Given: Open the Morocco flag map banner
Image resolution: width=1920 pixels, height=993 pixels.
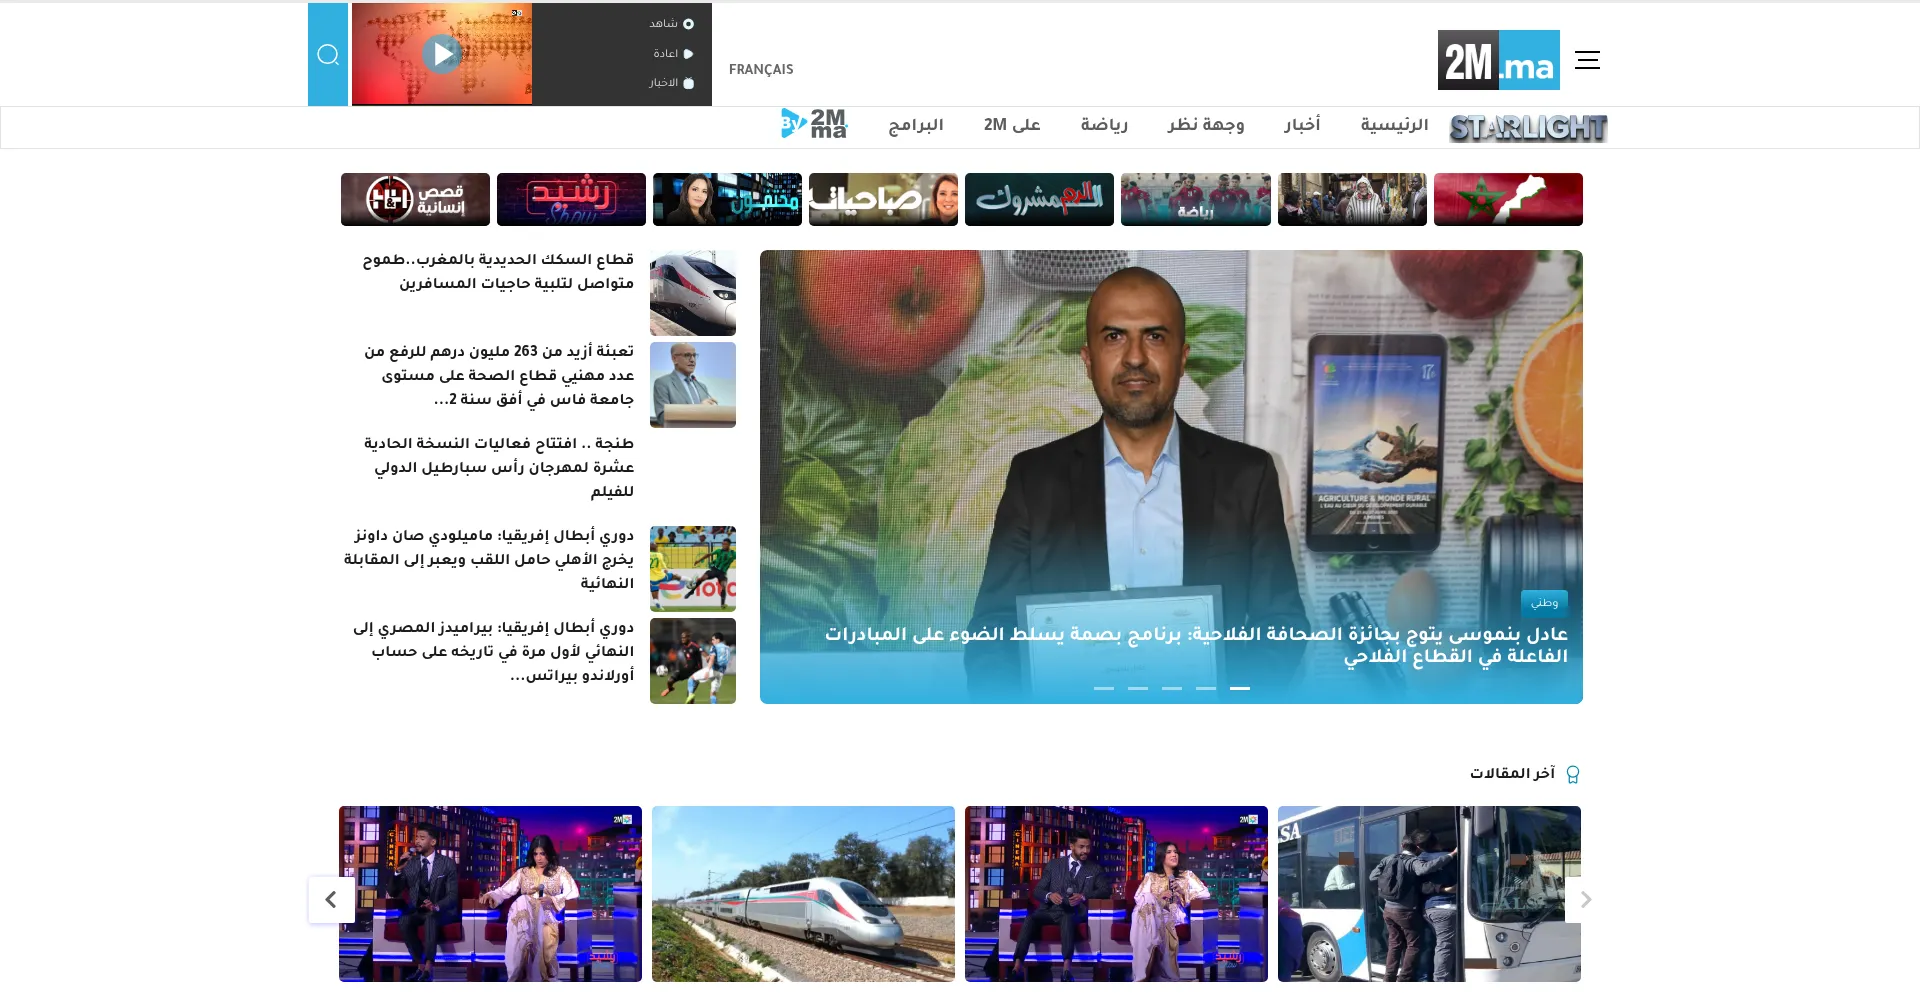Looking at the screenshot, I should (1508, 199).
